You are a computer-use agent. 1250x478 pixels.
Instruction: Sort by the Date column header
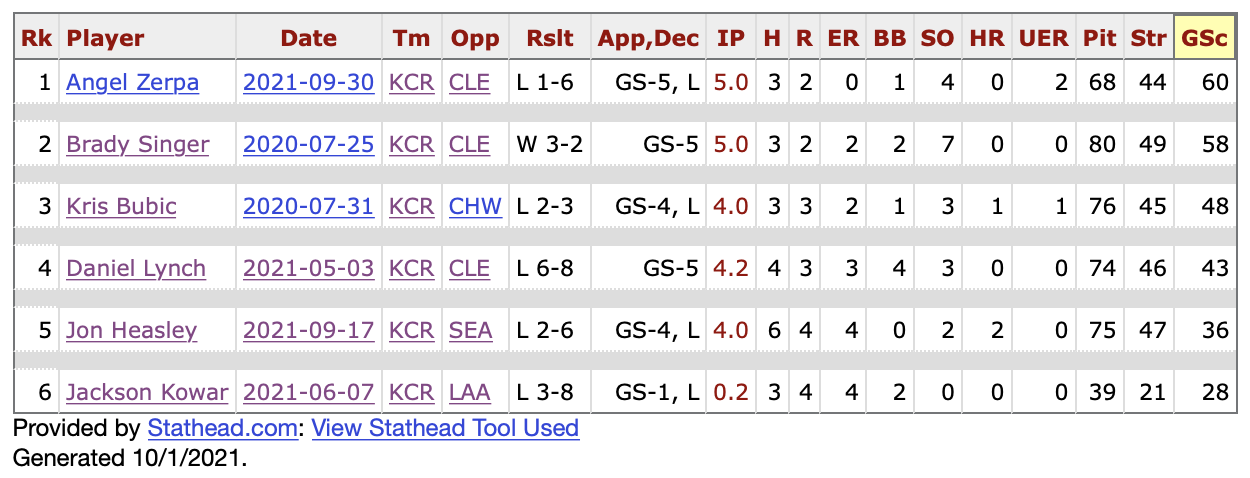pos(308,38)
